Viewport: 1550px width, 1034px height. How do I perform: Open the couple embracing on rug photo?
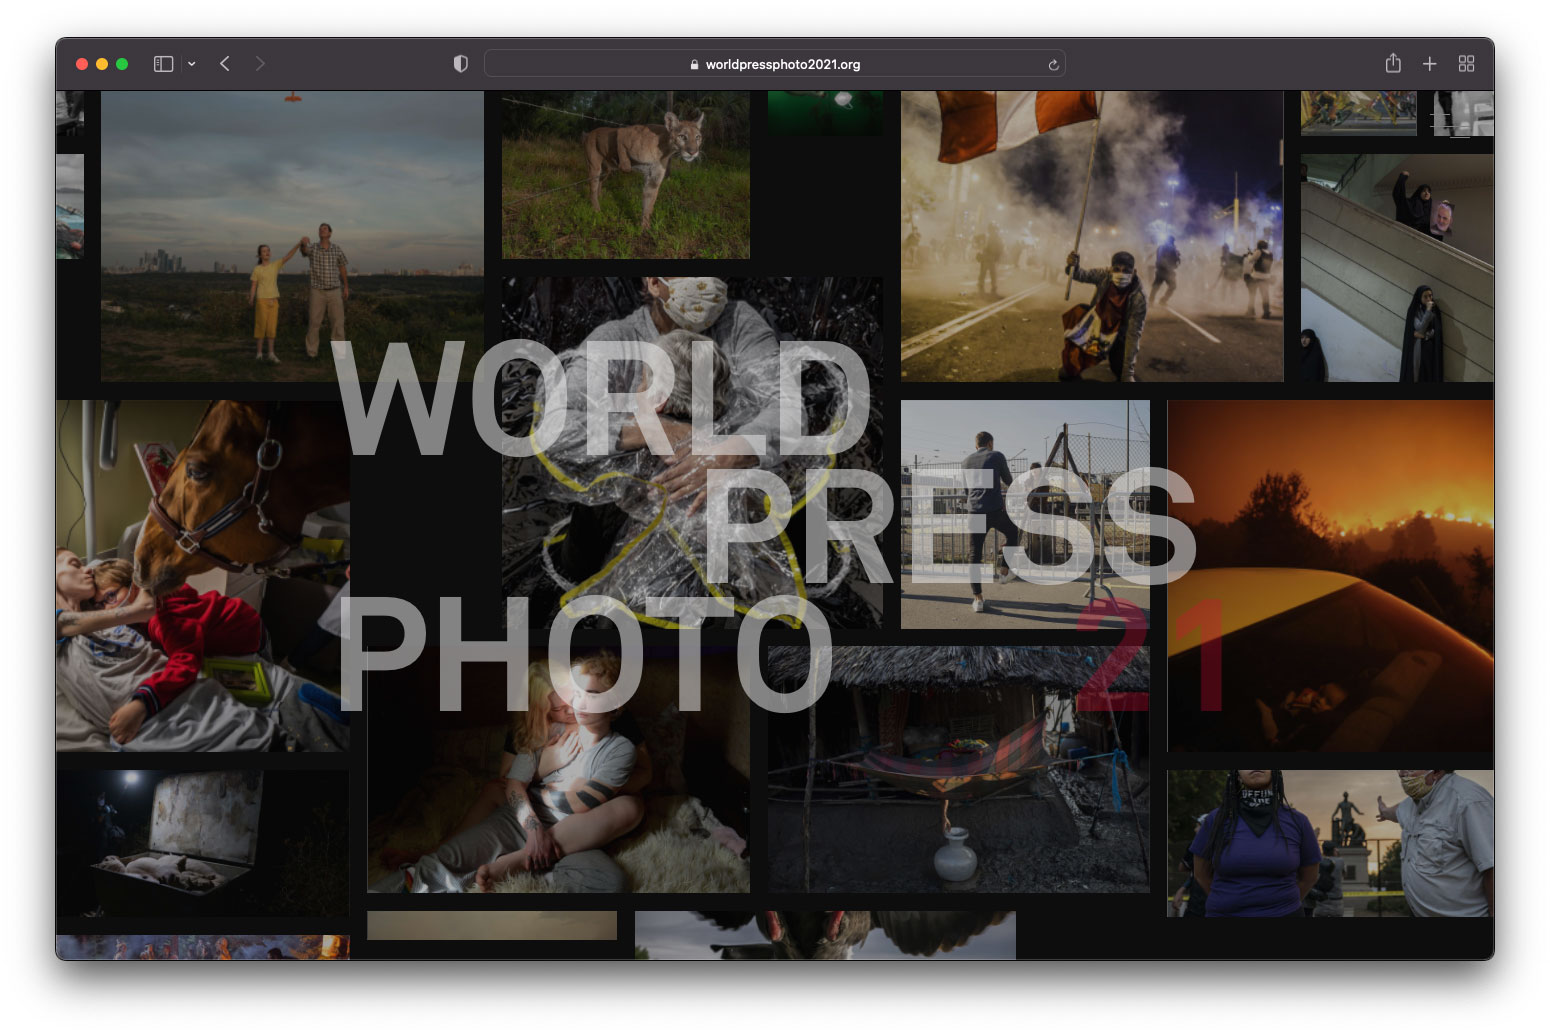[558, 770]
